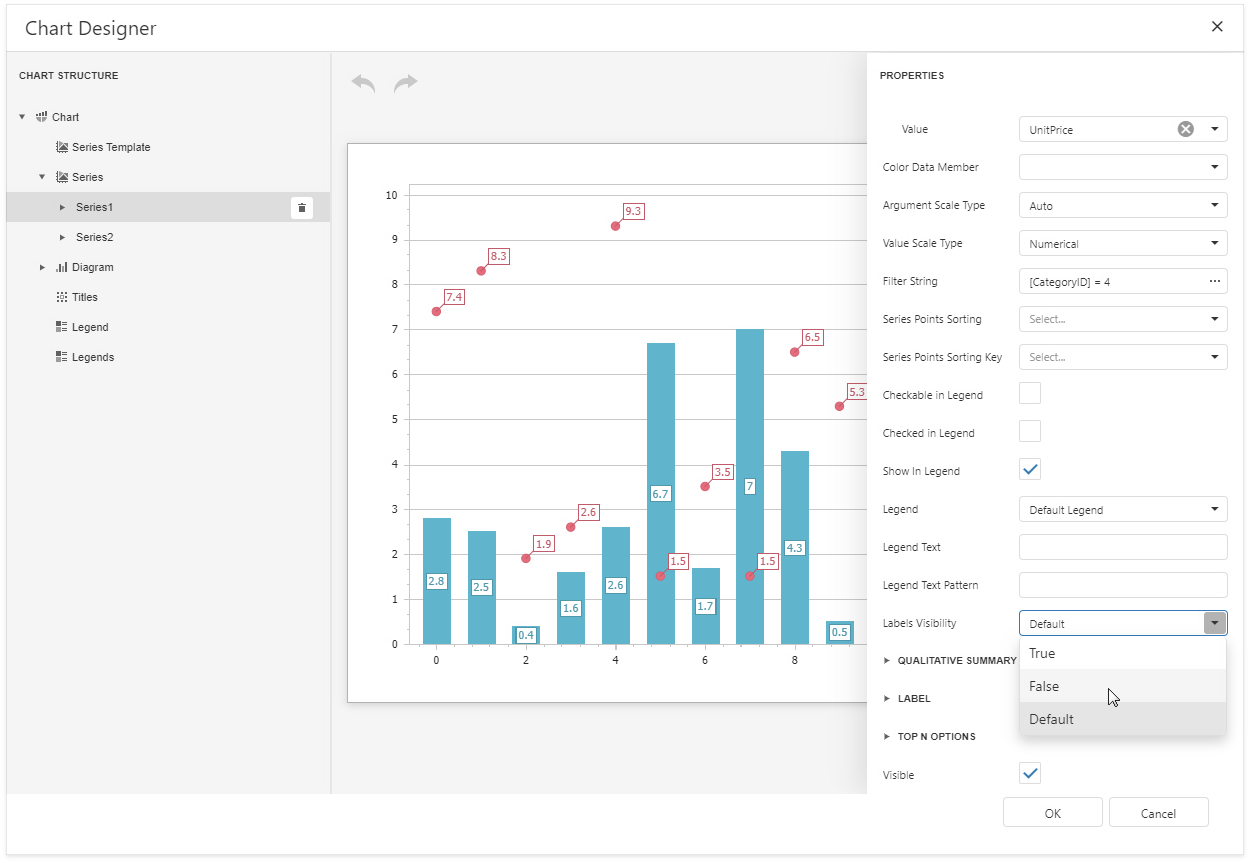Image resolution: width=1250 pixels, height=863 pixels.
Task: Select False in the Labels Visibility dropdown
Action: [x=1043, y=686]
